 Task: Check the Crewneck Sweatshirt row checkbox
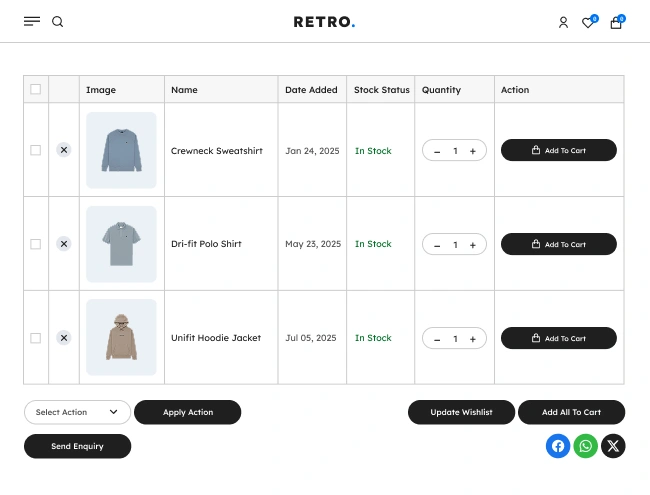(36, 150)
